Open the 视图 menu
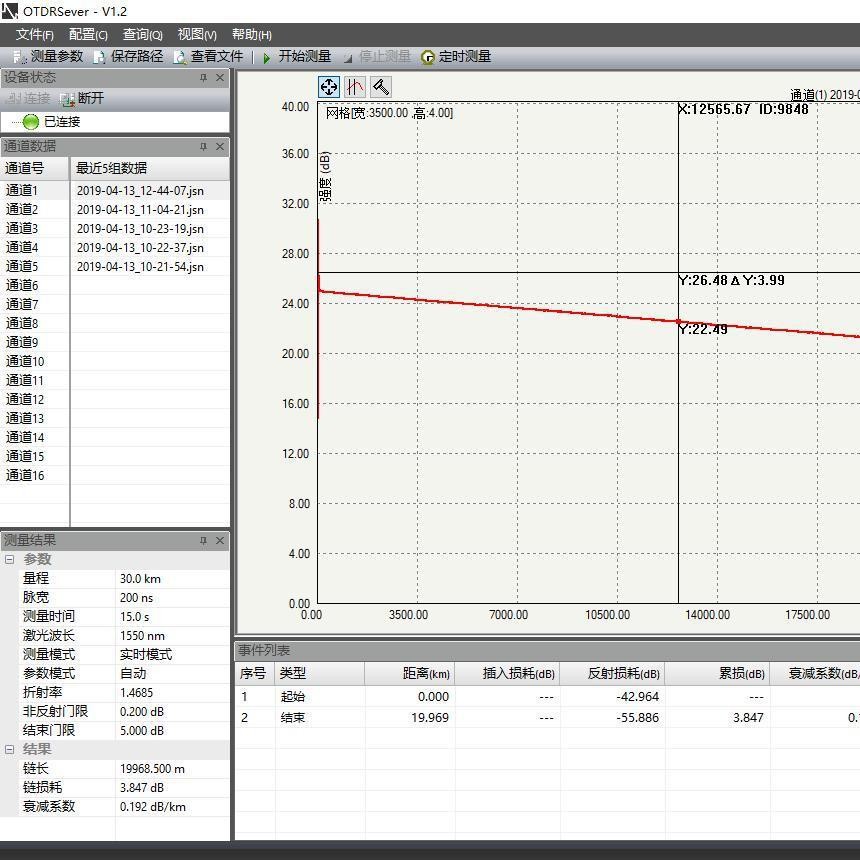The width and height of the screenshot is (860, 860). (197, 35)
